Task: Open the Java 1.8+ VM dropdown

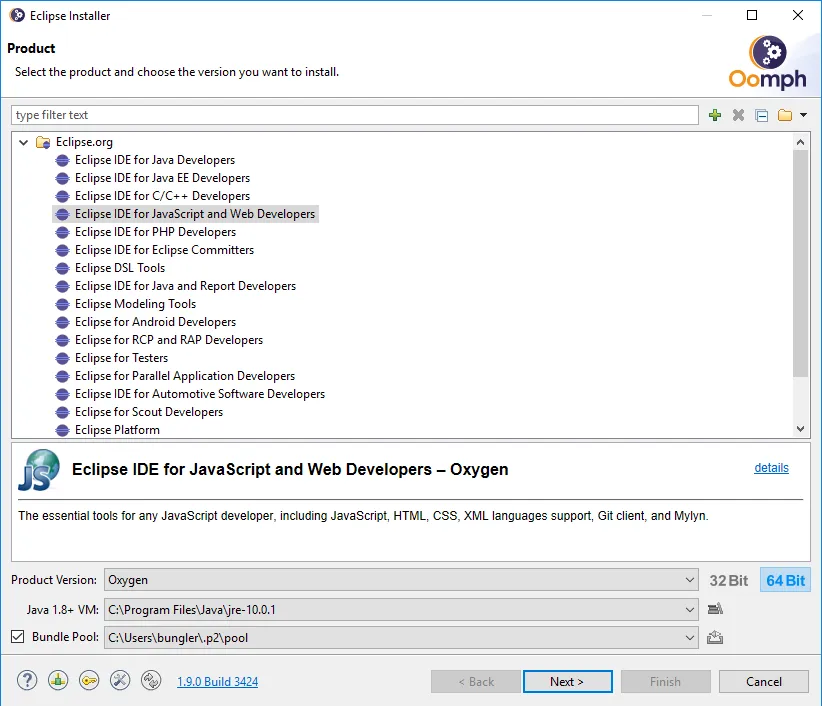Action: [401, 610]
